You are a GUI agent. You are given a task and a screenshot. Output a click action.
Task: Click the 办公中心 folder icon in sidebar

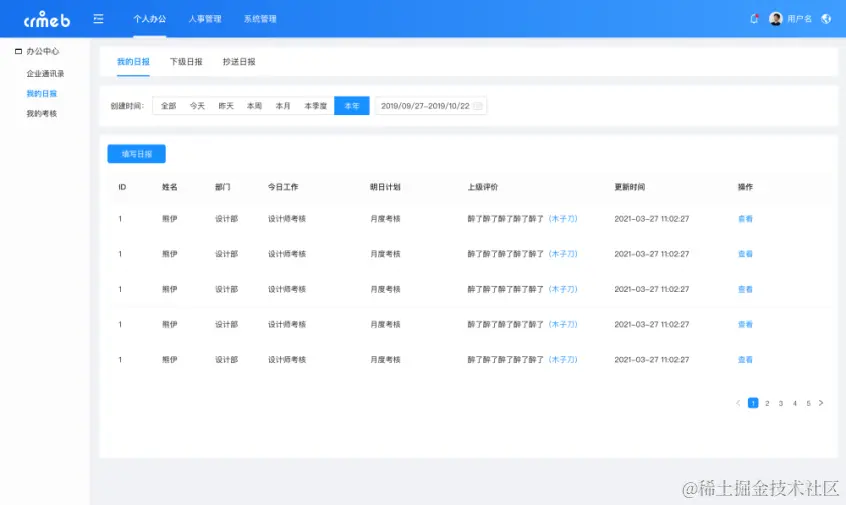18,51
